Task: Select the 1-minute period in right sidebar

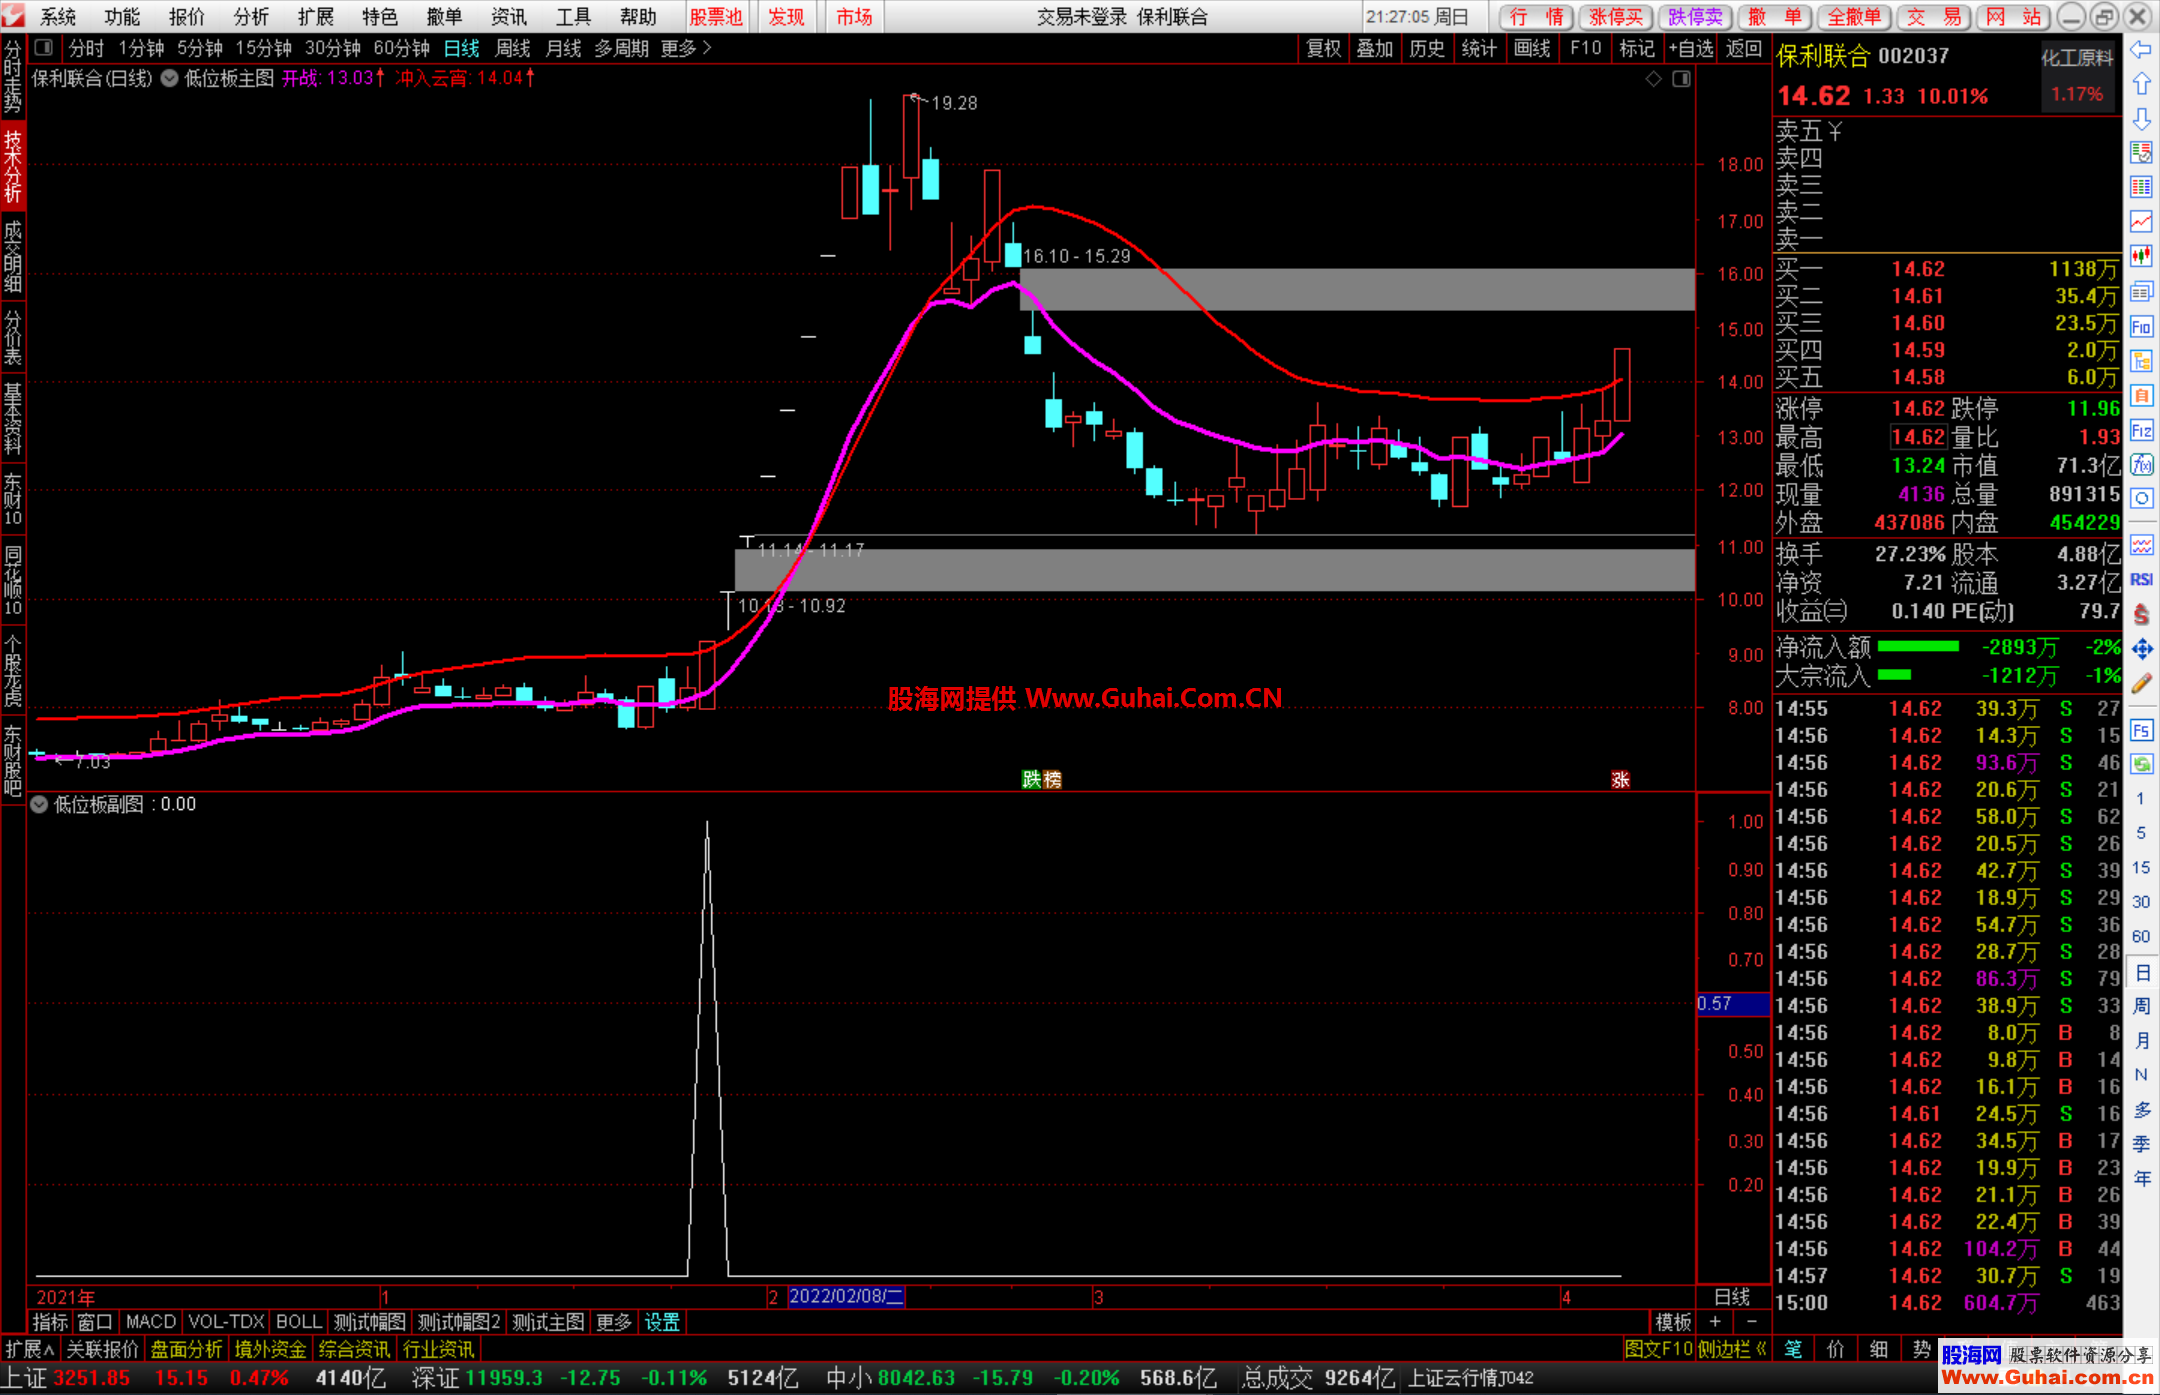Action: point(2141,799)
